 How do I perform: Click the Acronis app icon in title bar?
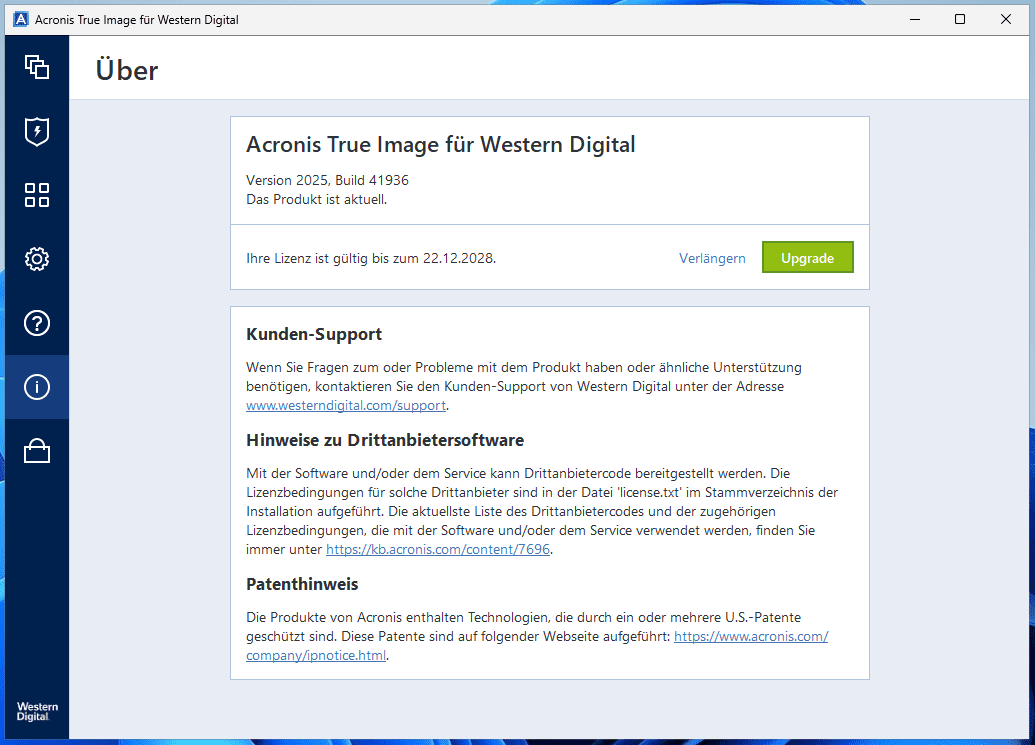[21, 19]
